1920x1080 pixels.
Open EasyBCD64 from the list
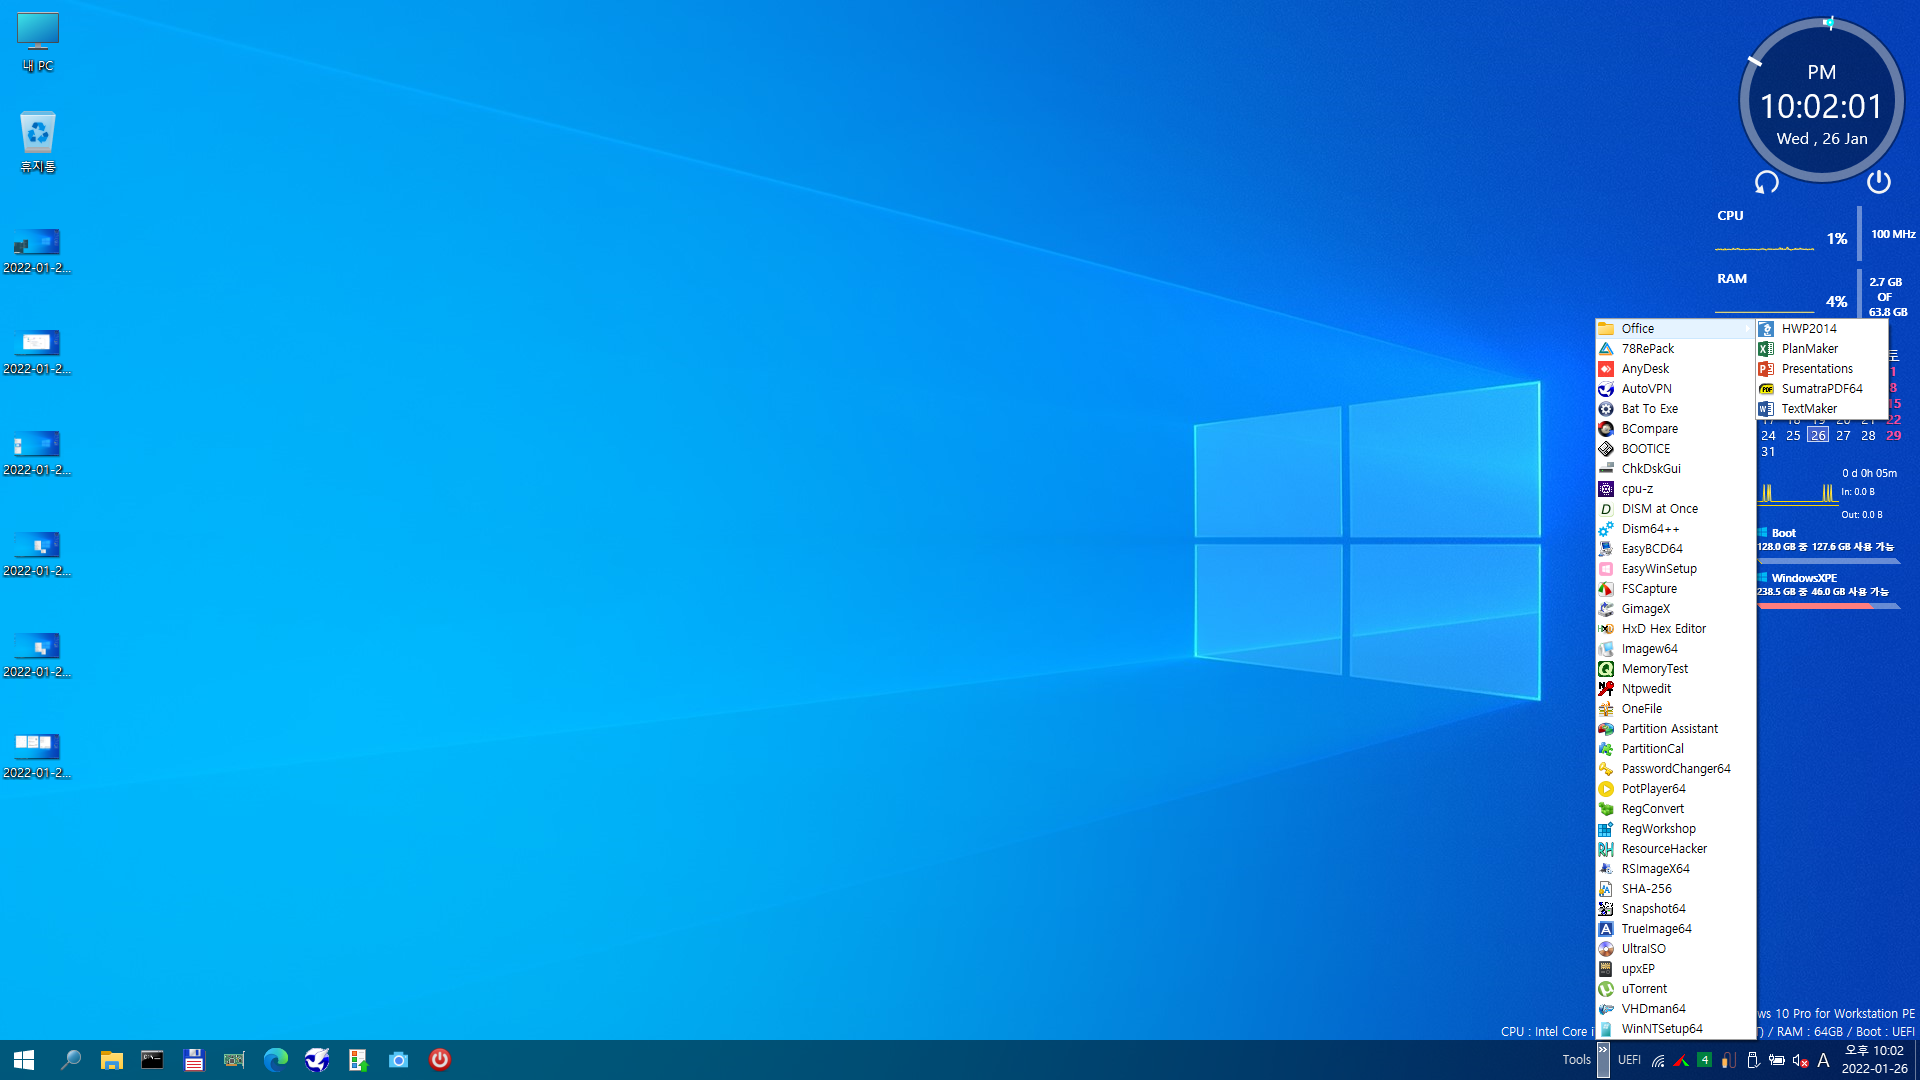1675,549
